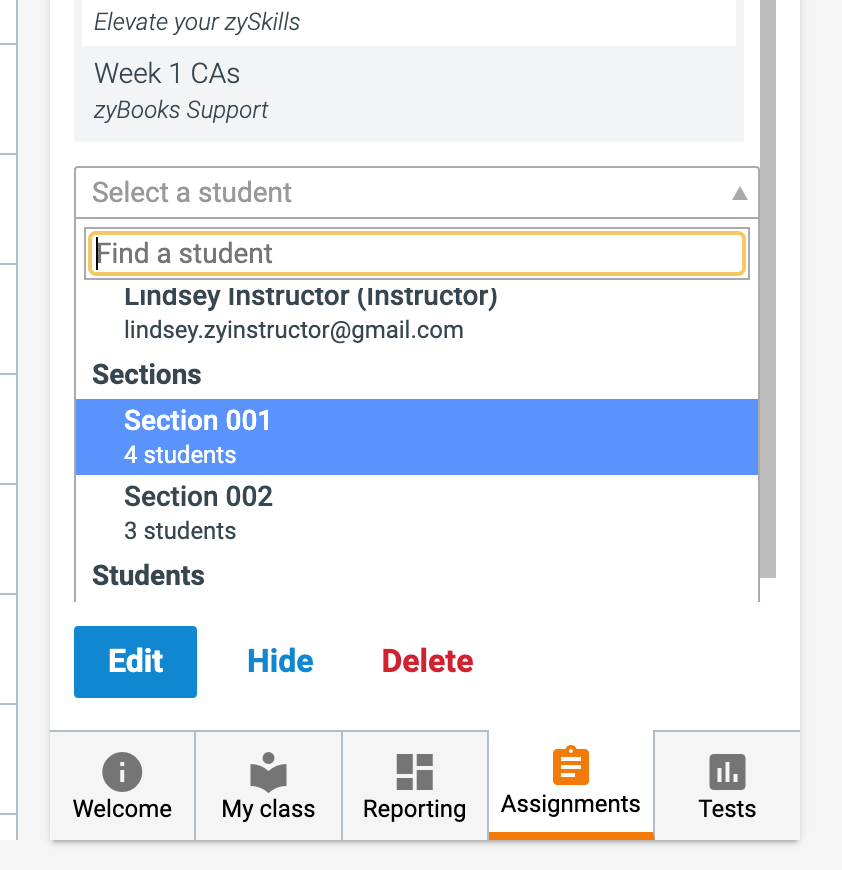Collapse the Select a student dropdown arrow

[x=739, y=193]
